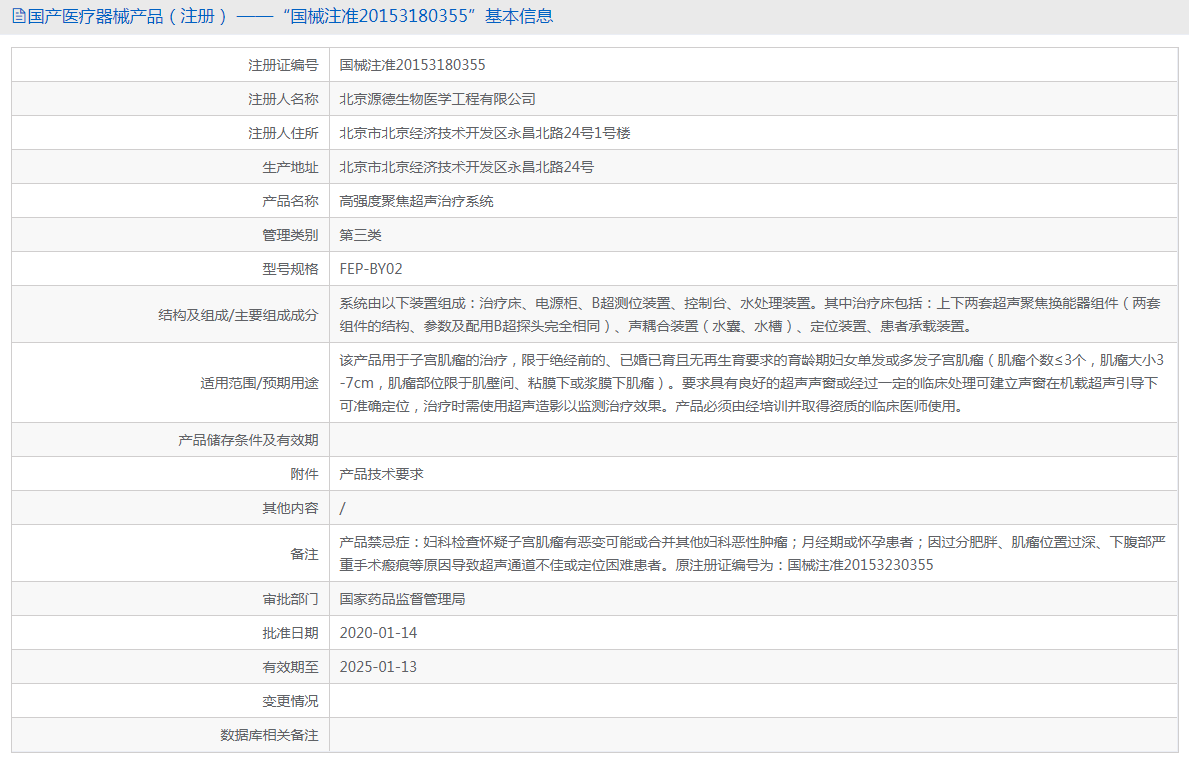Click the 型号规格 label

tap(290, 269)
